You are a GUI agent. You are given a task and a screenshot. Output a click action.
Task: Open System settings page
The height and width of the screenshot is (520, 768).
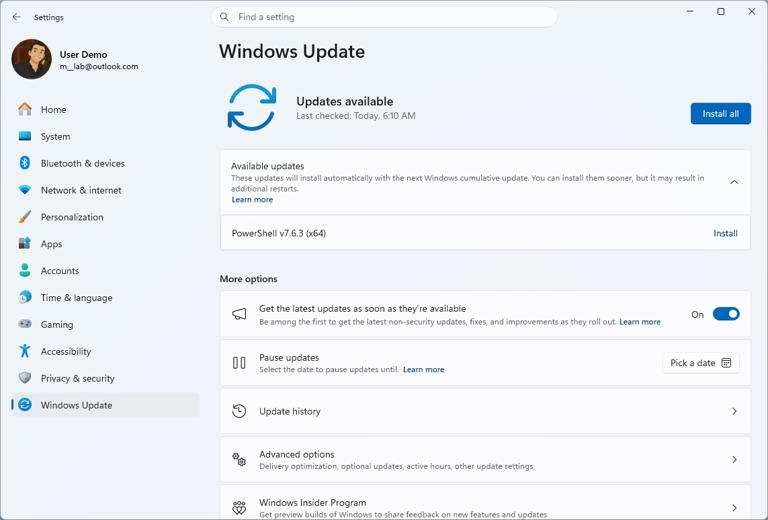[x=105, y=136]
